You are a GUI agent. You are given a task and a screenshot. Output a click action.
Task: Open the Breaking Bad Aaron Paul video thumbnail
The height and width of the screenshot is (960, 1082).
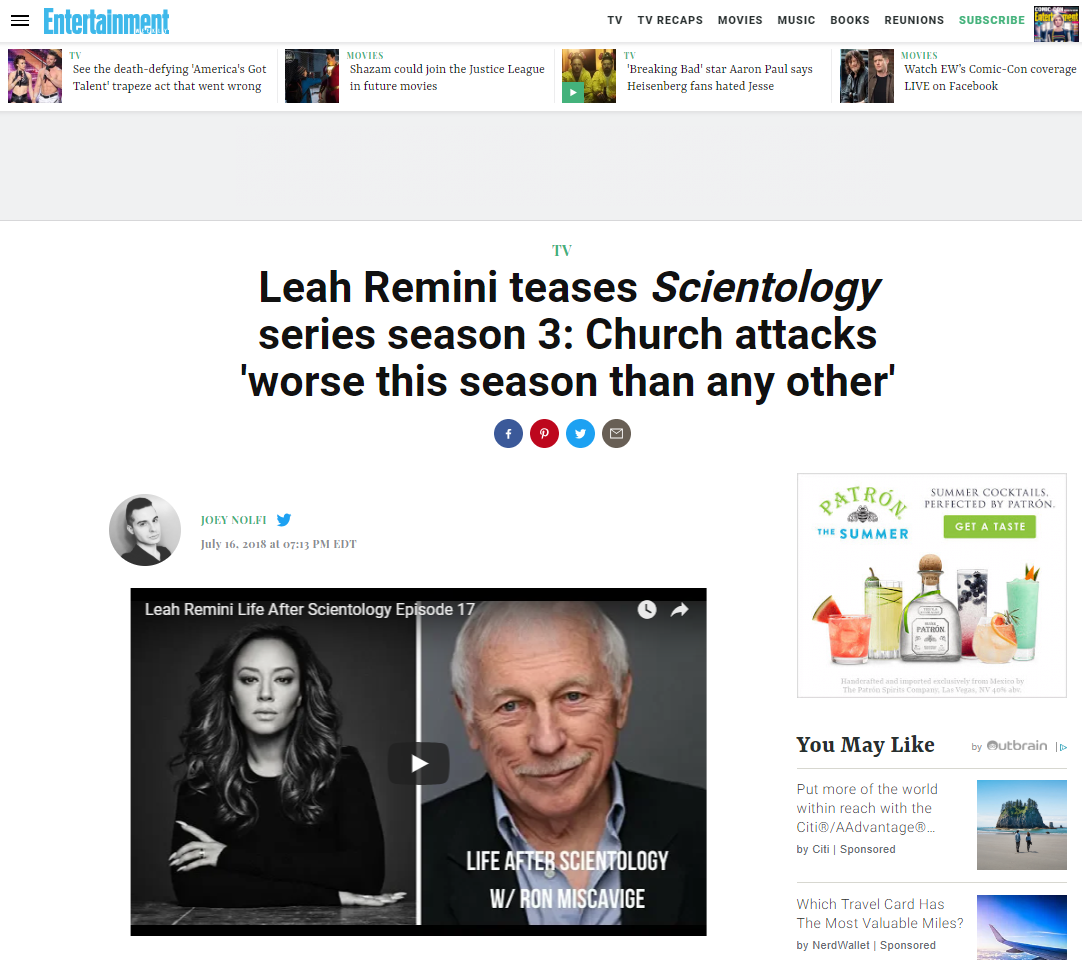click(x=589, y=76)
